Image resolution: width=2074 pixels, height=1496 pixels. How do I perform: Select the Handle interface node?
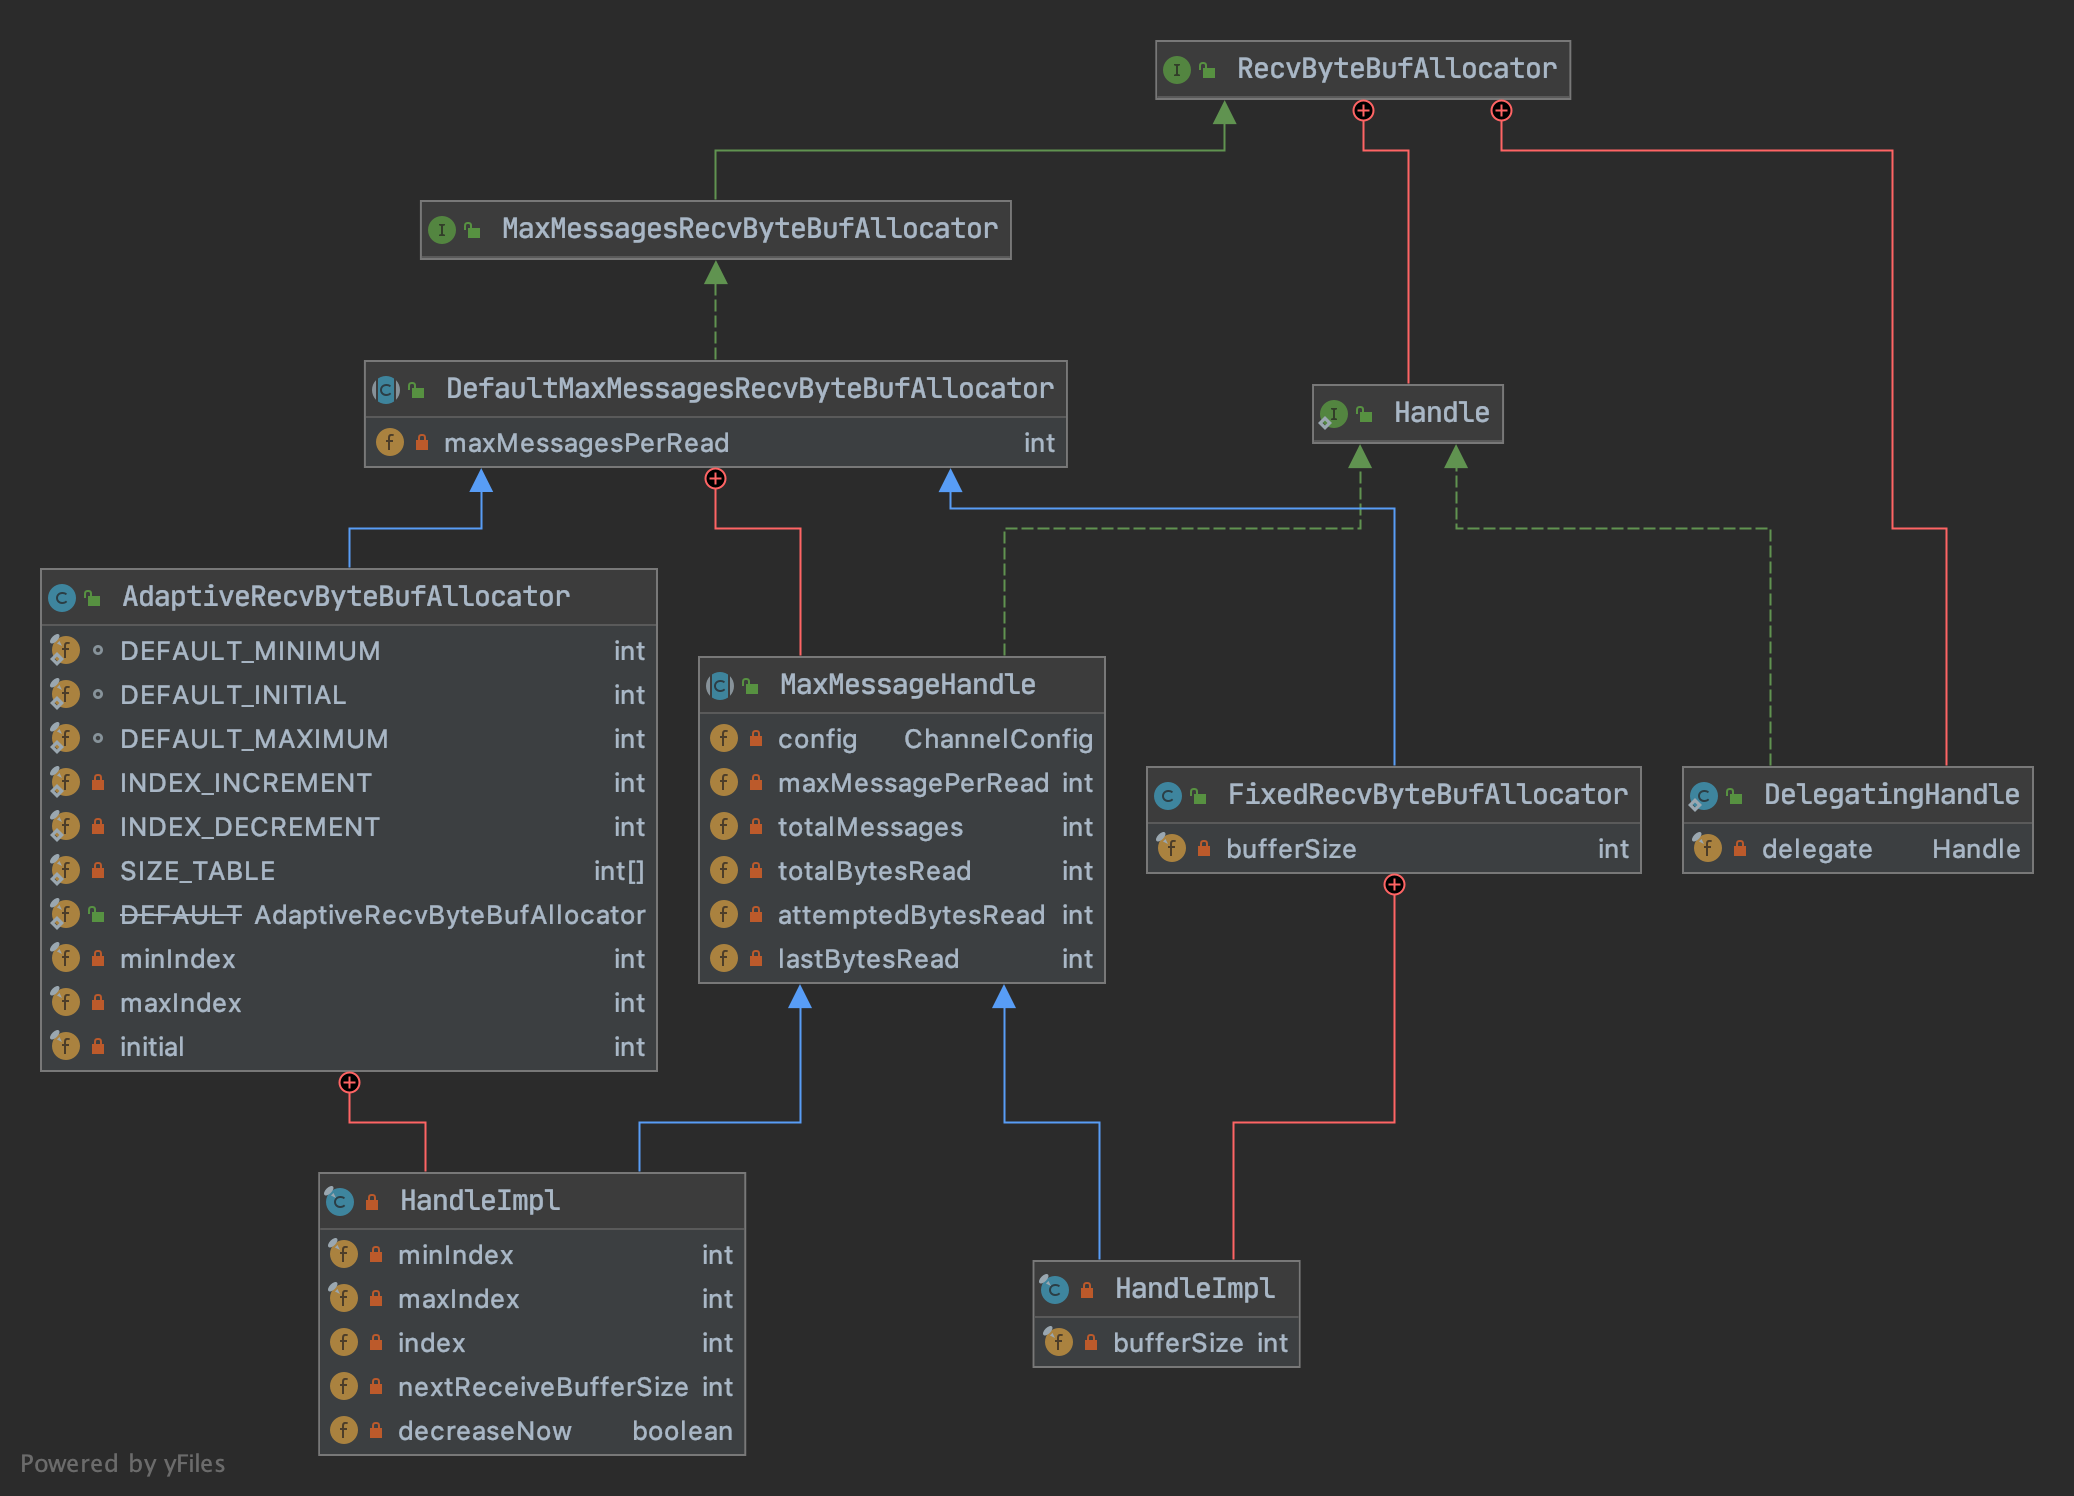pyautogui.click(x=1408, y=413)
